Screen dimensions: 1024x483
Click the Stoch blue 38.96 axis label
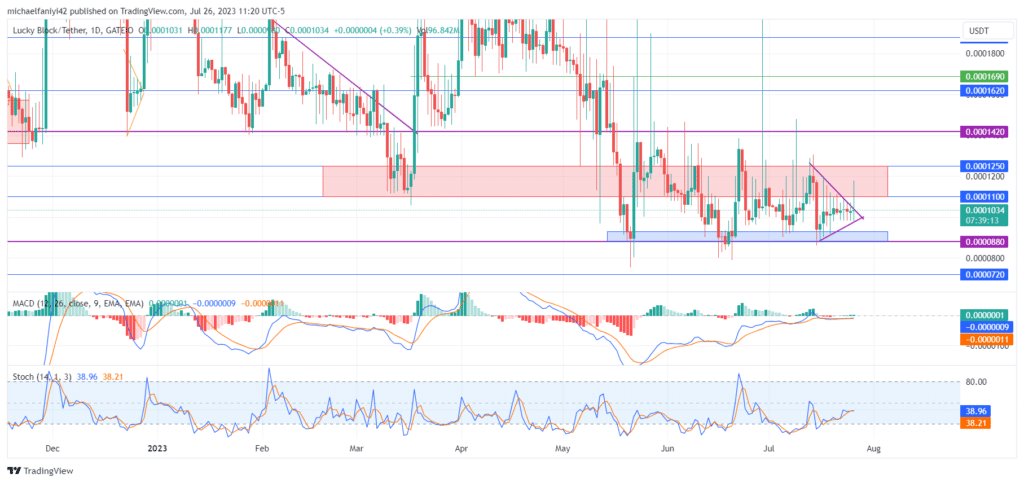pos(978,412)
